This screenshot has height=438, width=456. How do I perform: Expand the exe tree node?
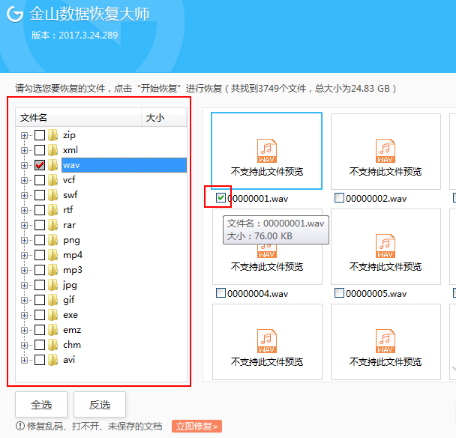point(24,315)
